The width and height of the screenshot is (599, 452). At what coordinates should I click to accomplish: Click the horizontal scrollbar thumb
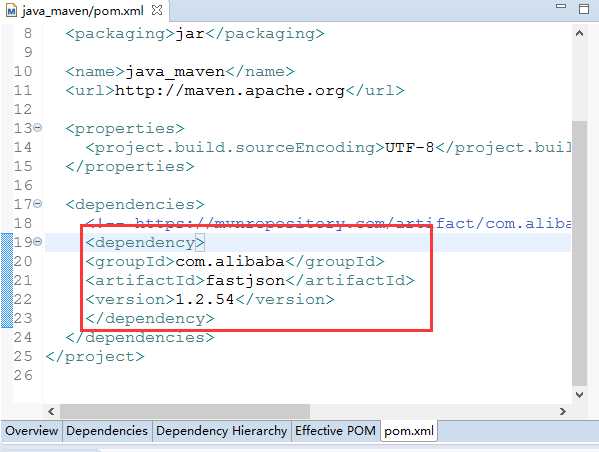tap(185, 411)
